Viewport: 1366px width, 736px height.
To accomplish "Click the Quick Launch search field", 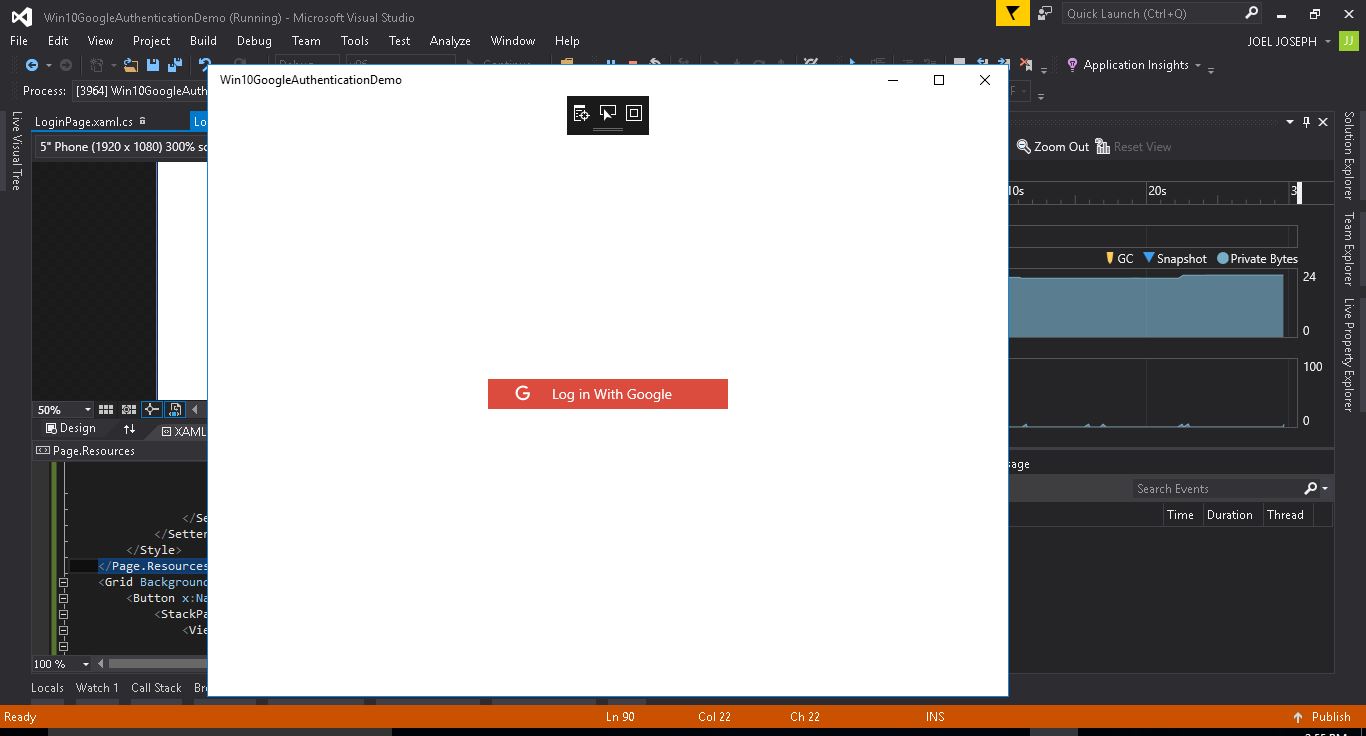I will 1150,13.
